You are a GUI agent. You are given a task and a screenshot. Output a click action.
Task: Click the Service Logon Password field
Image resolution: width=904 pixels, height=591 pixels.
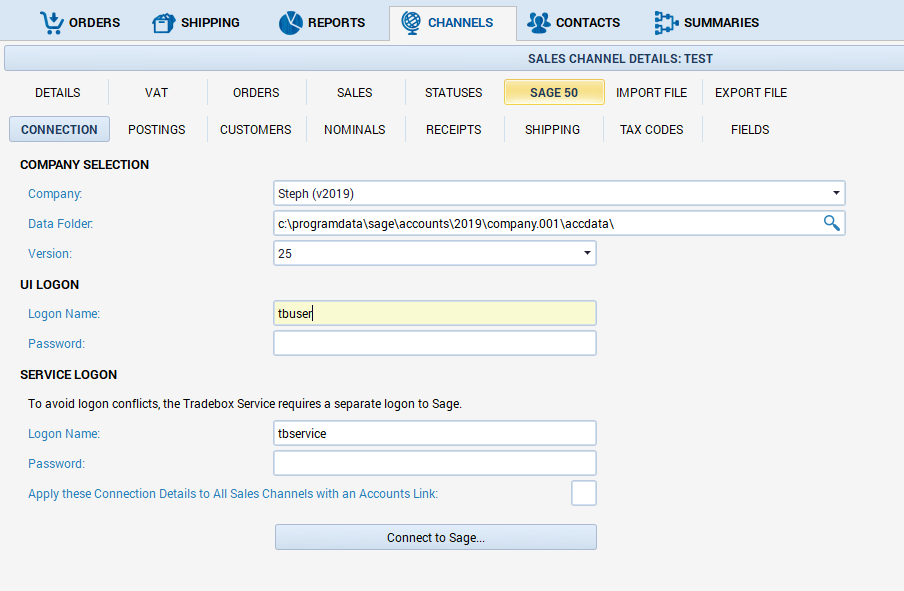435,463
